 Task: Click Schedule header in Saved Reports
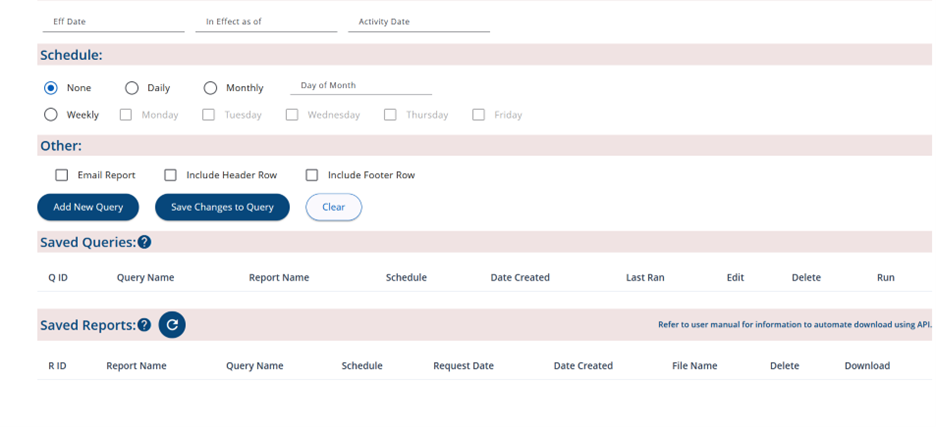(362, 365)
